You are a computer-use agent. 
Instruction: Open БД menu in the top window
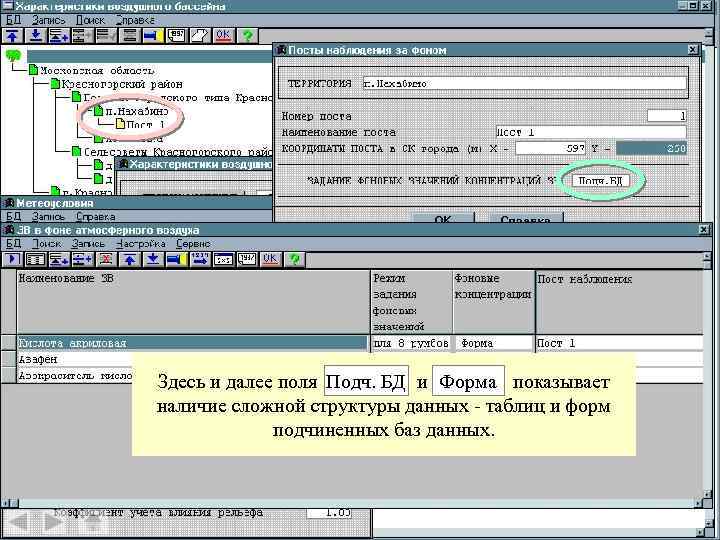14,20
